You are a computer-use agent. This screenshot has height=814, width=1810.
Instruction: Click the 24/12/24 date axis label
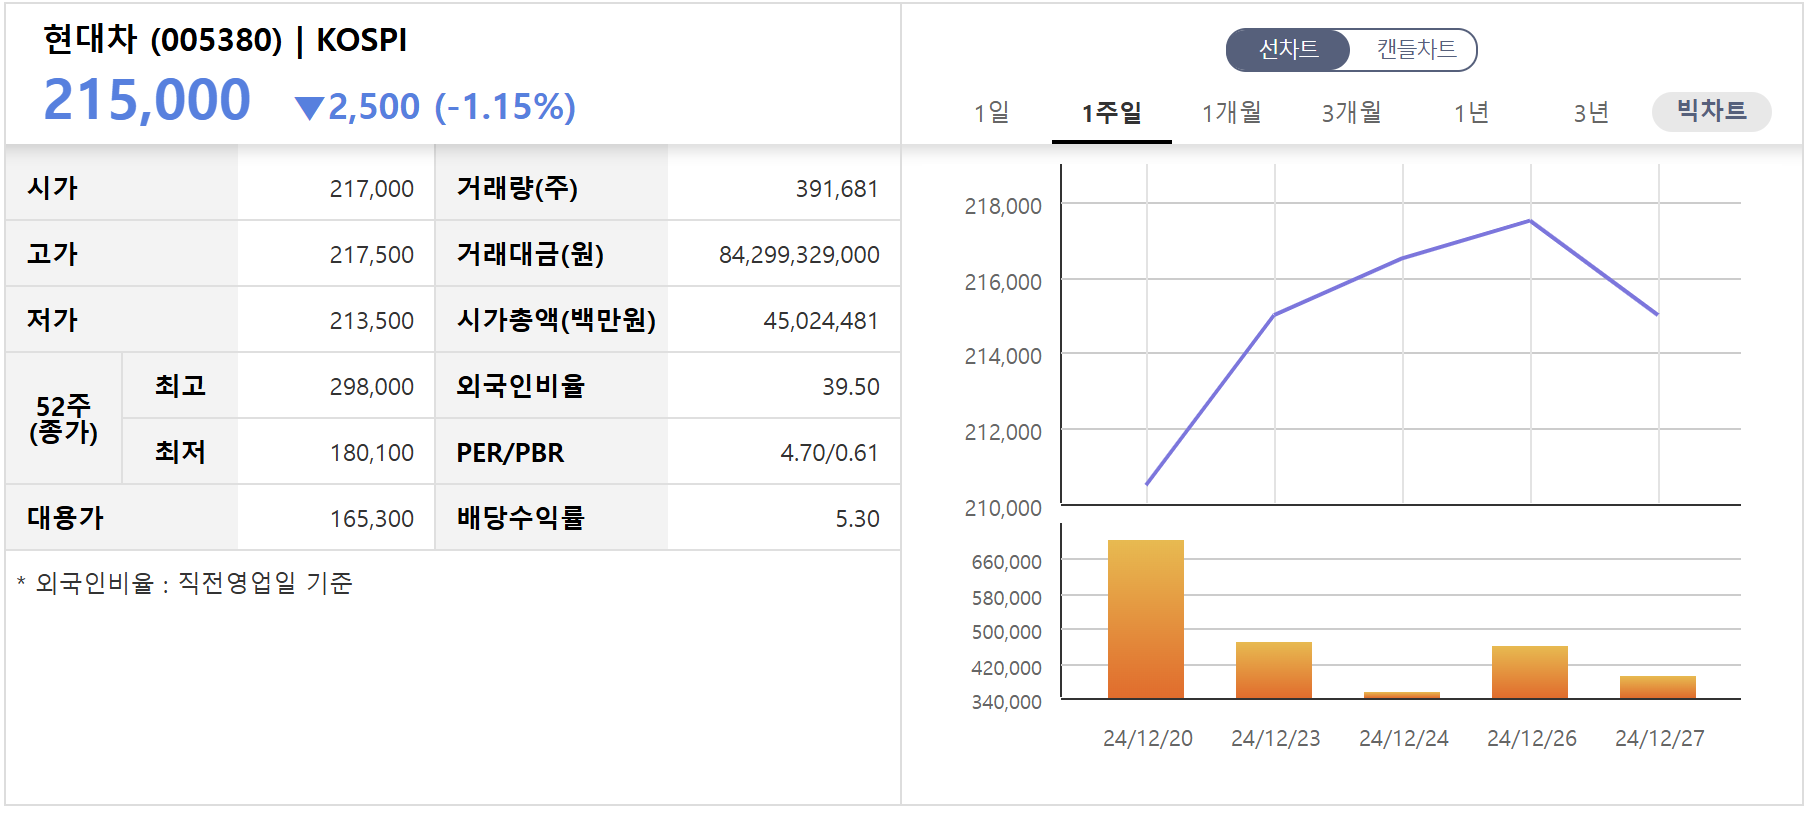point(1403,738)
